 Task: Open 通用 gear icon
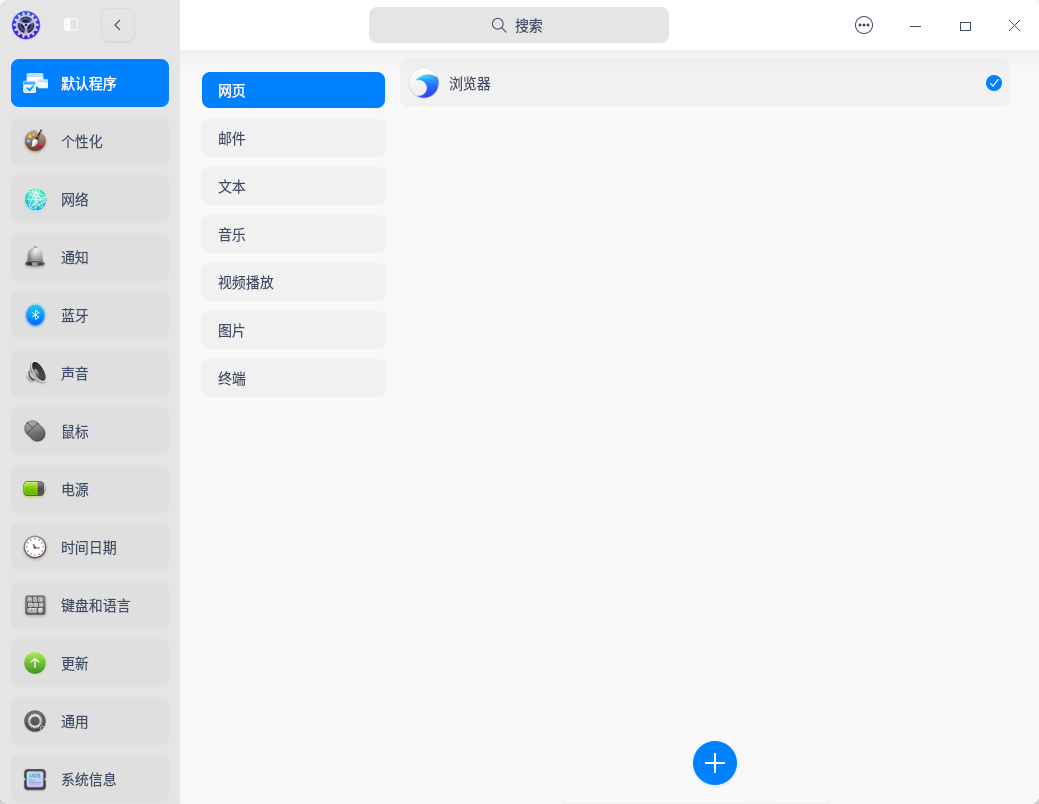tap(35, 721)
